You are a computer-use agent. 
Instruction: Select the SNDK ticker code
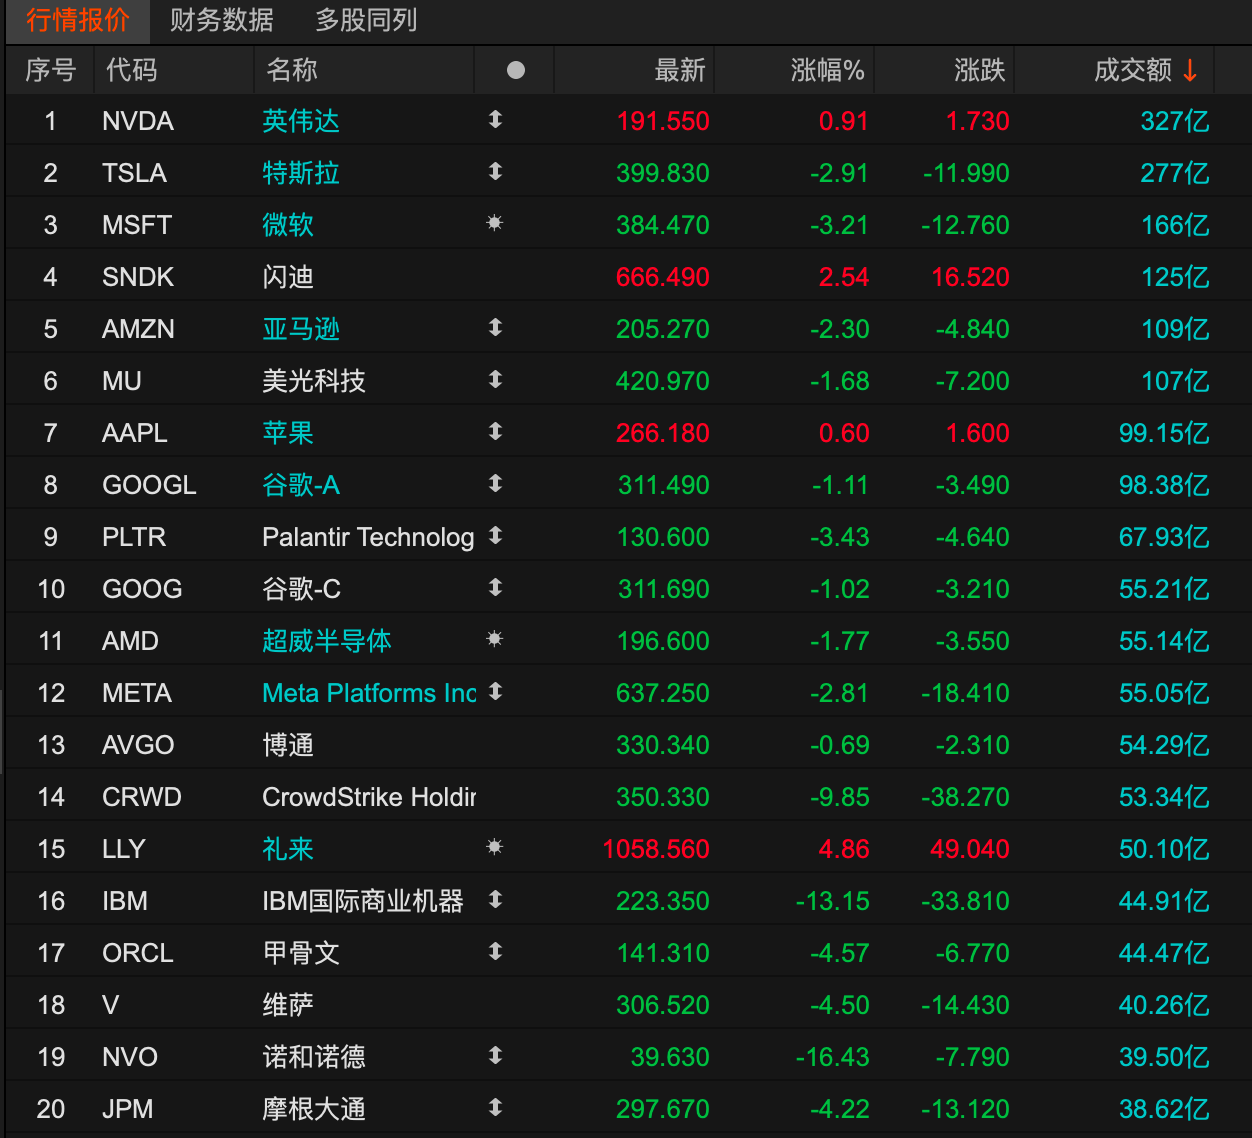tap(138, 277)
